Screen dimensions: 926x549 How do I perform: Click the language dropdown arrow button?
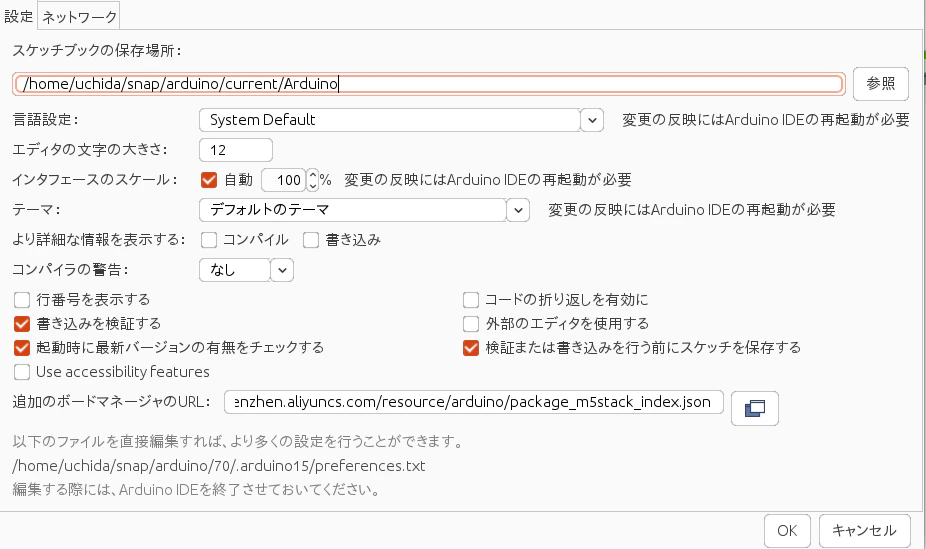tap(592, 120)
